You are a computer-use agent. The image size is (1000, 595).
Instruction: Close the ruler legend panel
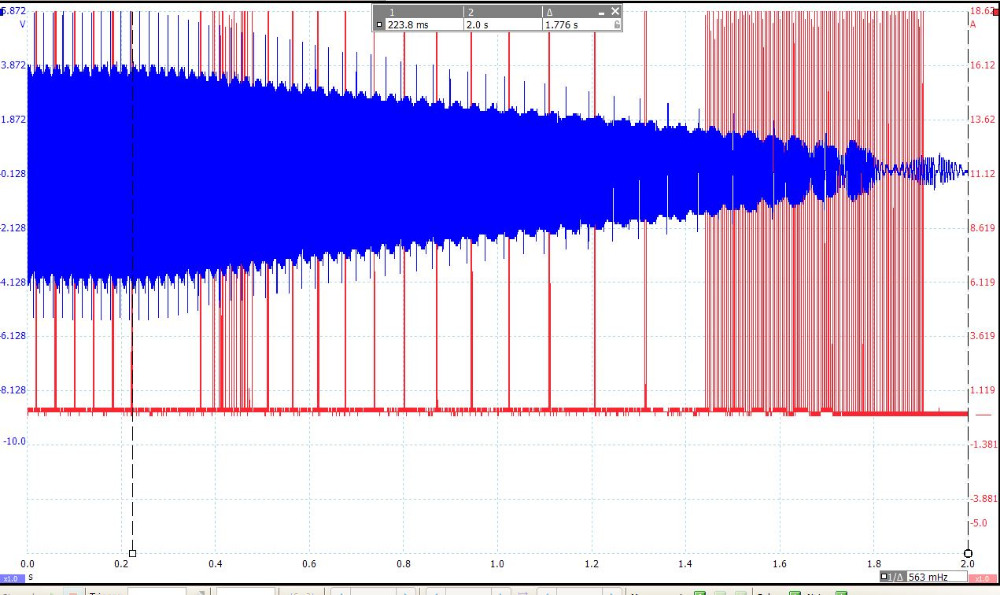coord(615,11)
